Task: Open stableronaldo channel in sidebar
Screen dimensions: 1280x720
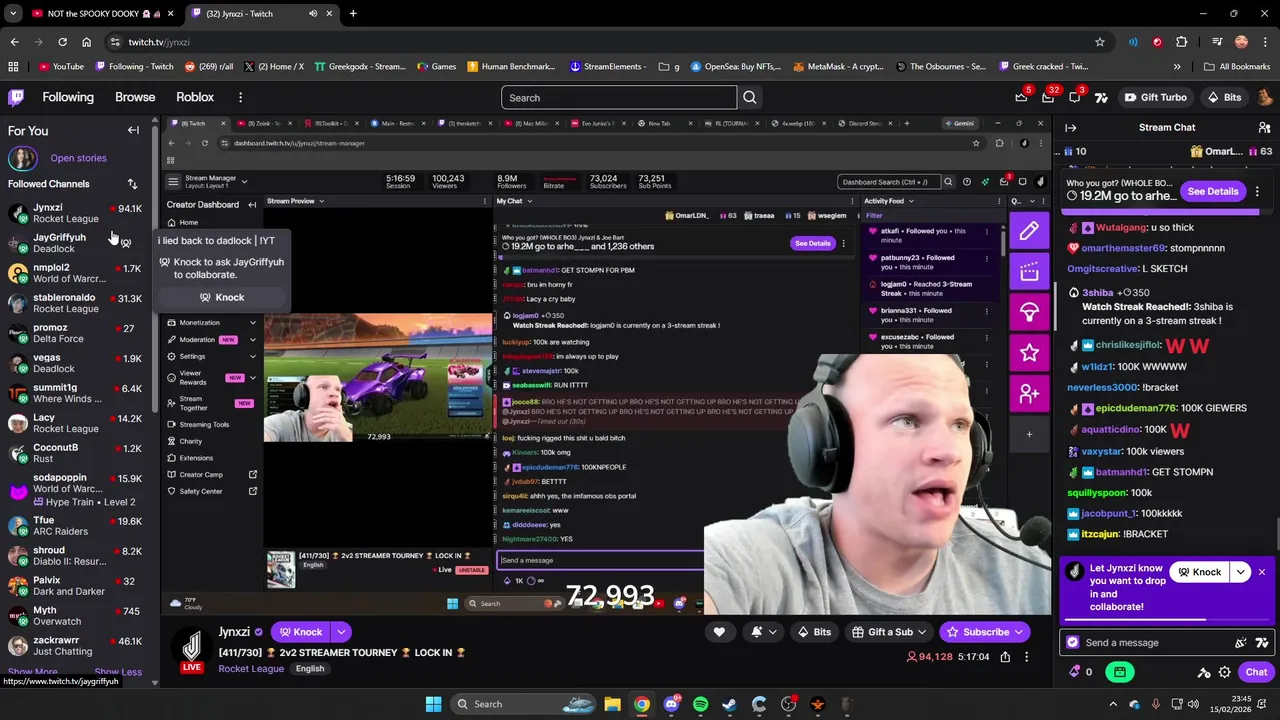Action: (x=78, y=303)
